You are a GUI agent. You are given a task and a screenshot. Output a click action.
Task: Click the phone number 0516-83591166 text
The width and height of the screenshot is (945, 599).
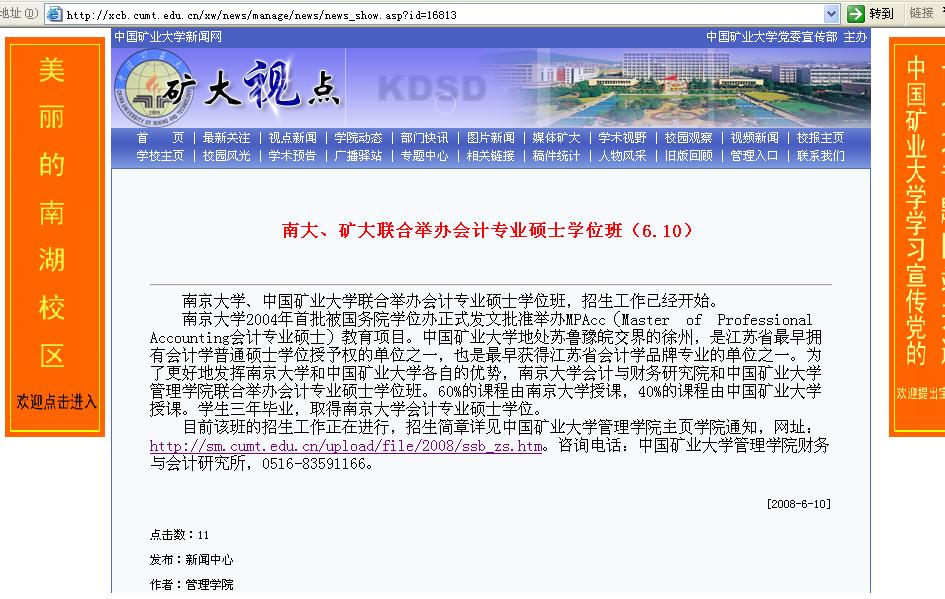click(x=313, y=464)
